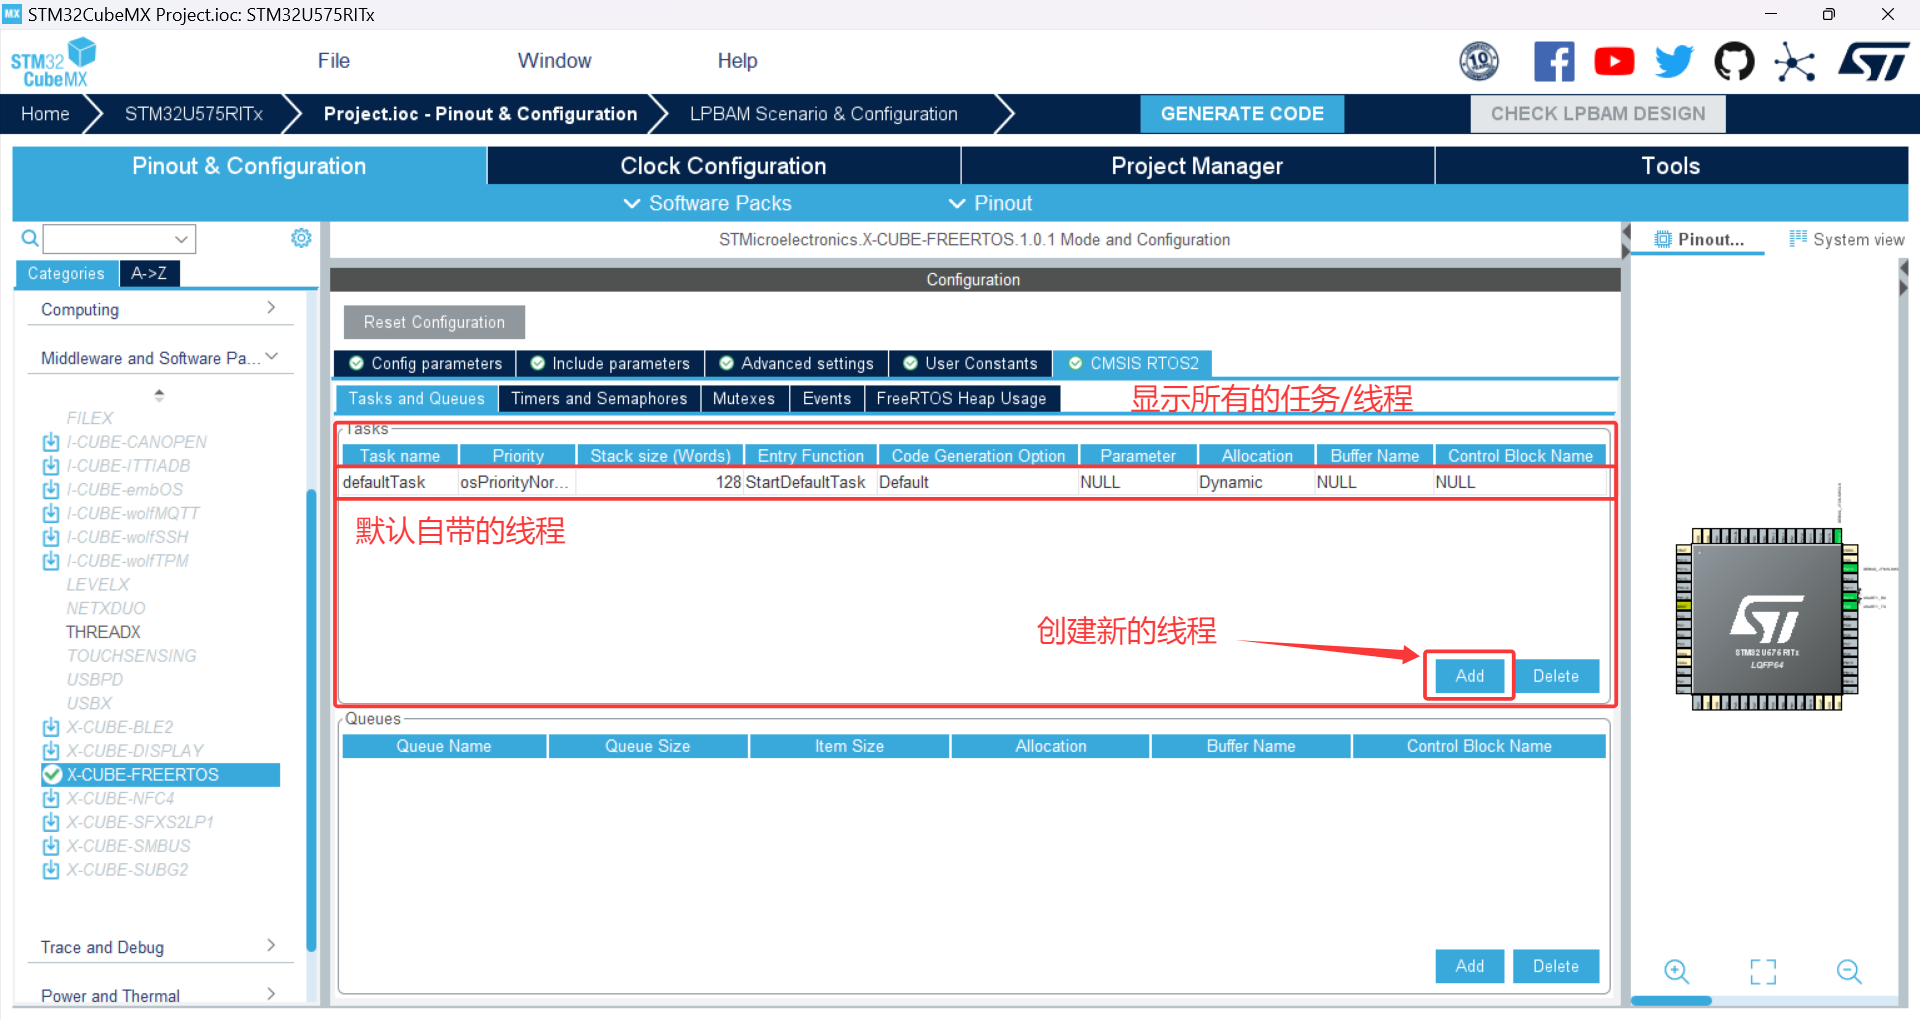Switch to System view tab

[1846, 240]
